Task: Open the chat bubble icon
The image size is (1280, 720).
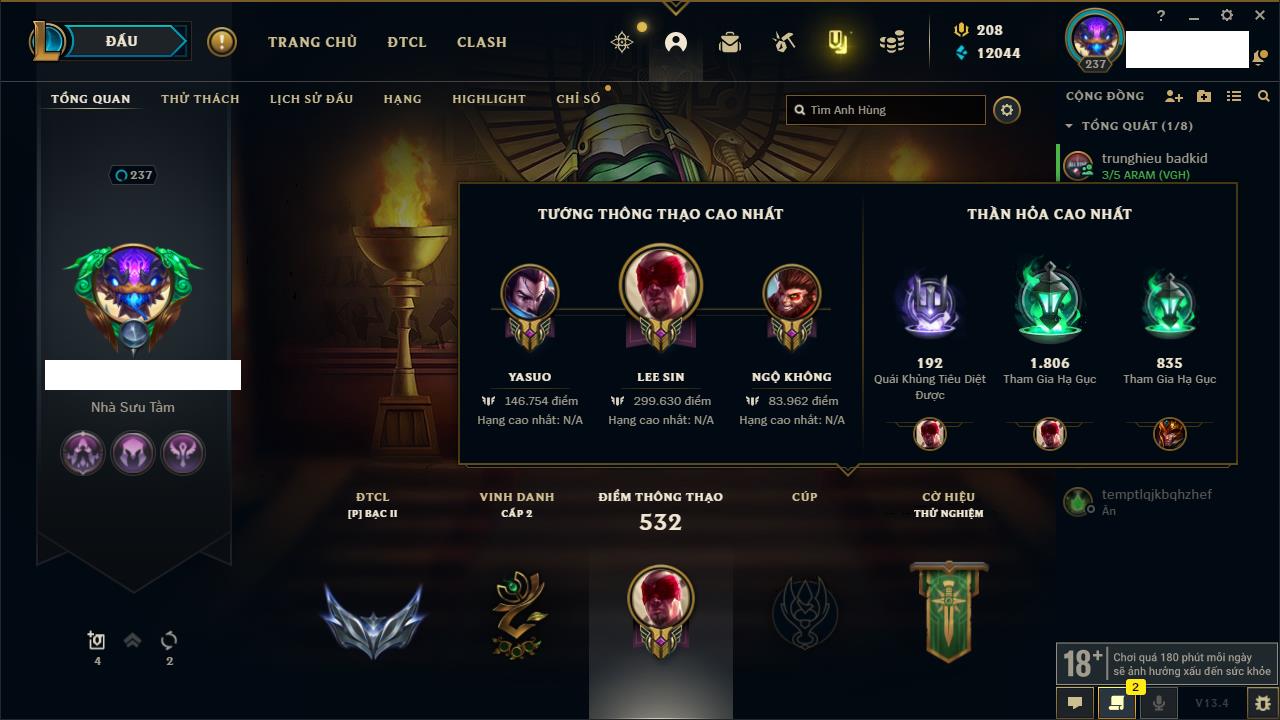Action: 1075,703
